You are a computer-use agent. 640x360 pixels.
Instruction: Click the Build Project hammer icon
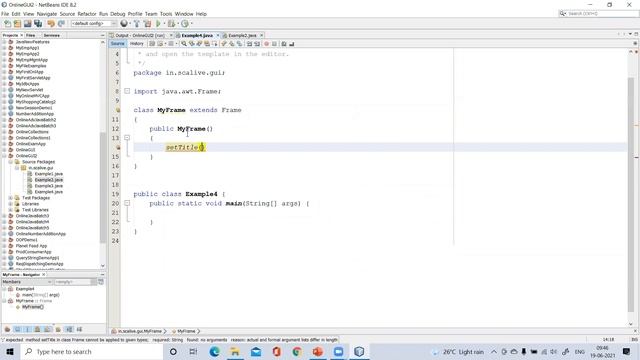tap(137, 24)
